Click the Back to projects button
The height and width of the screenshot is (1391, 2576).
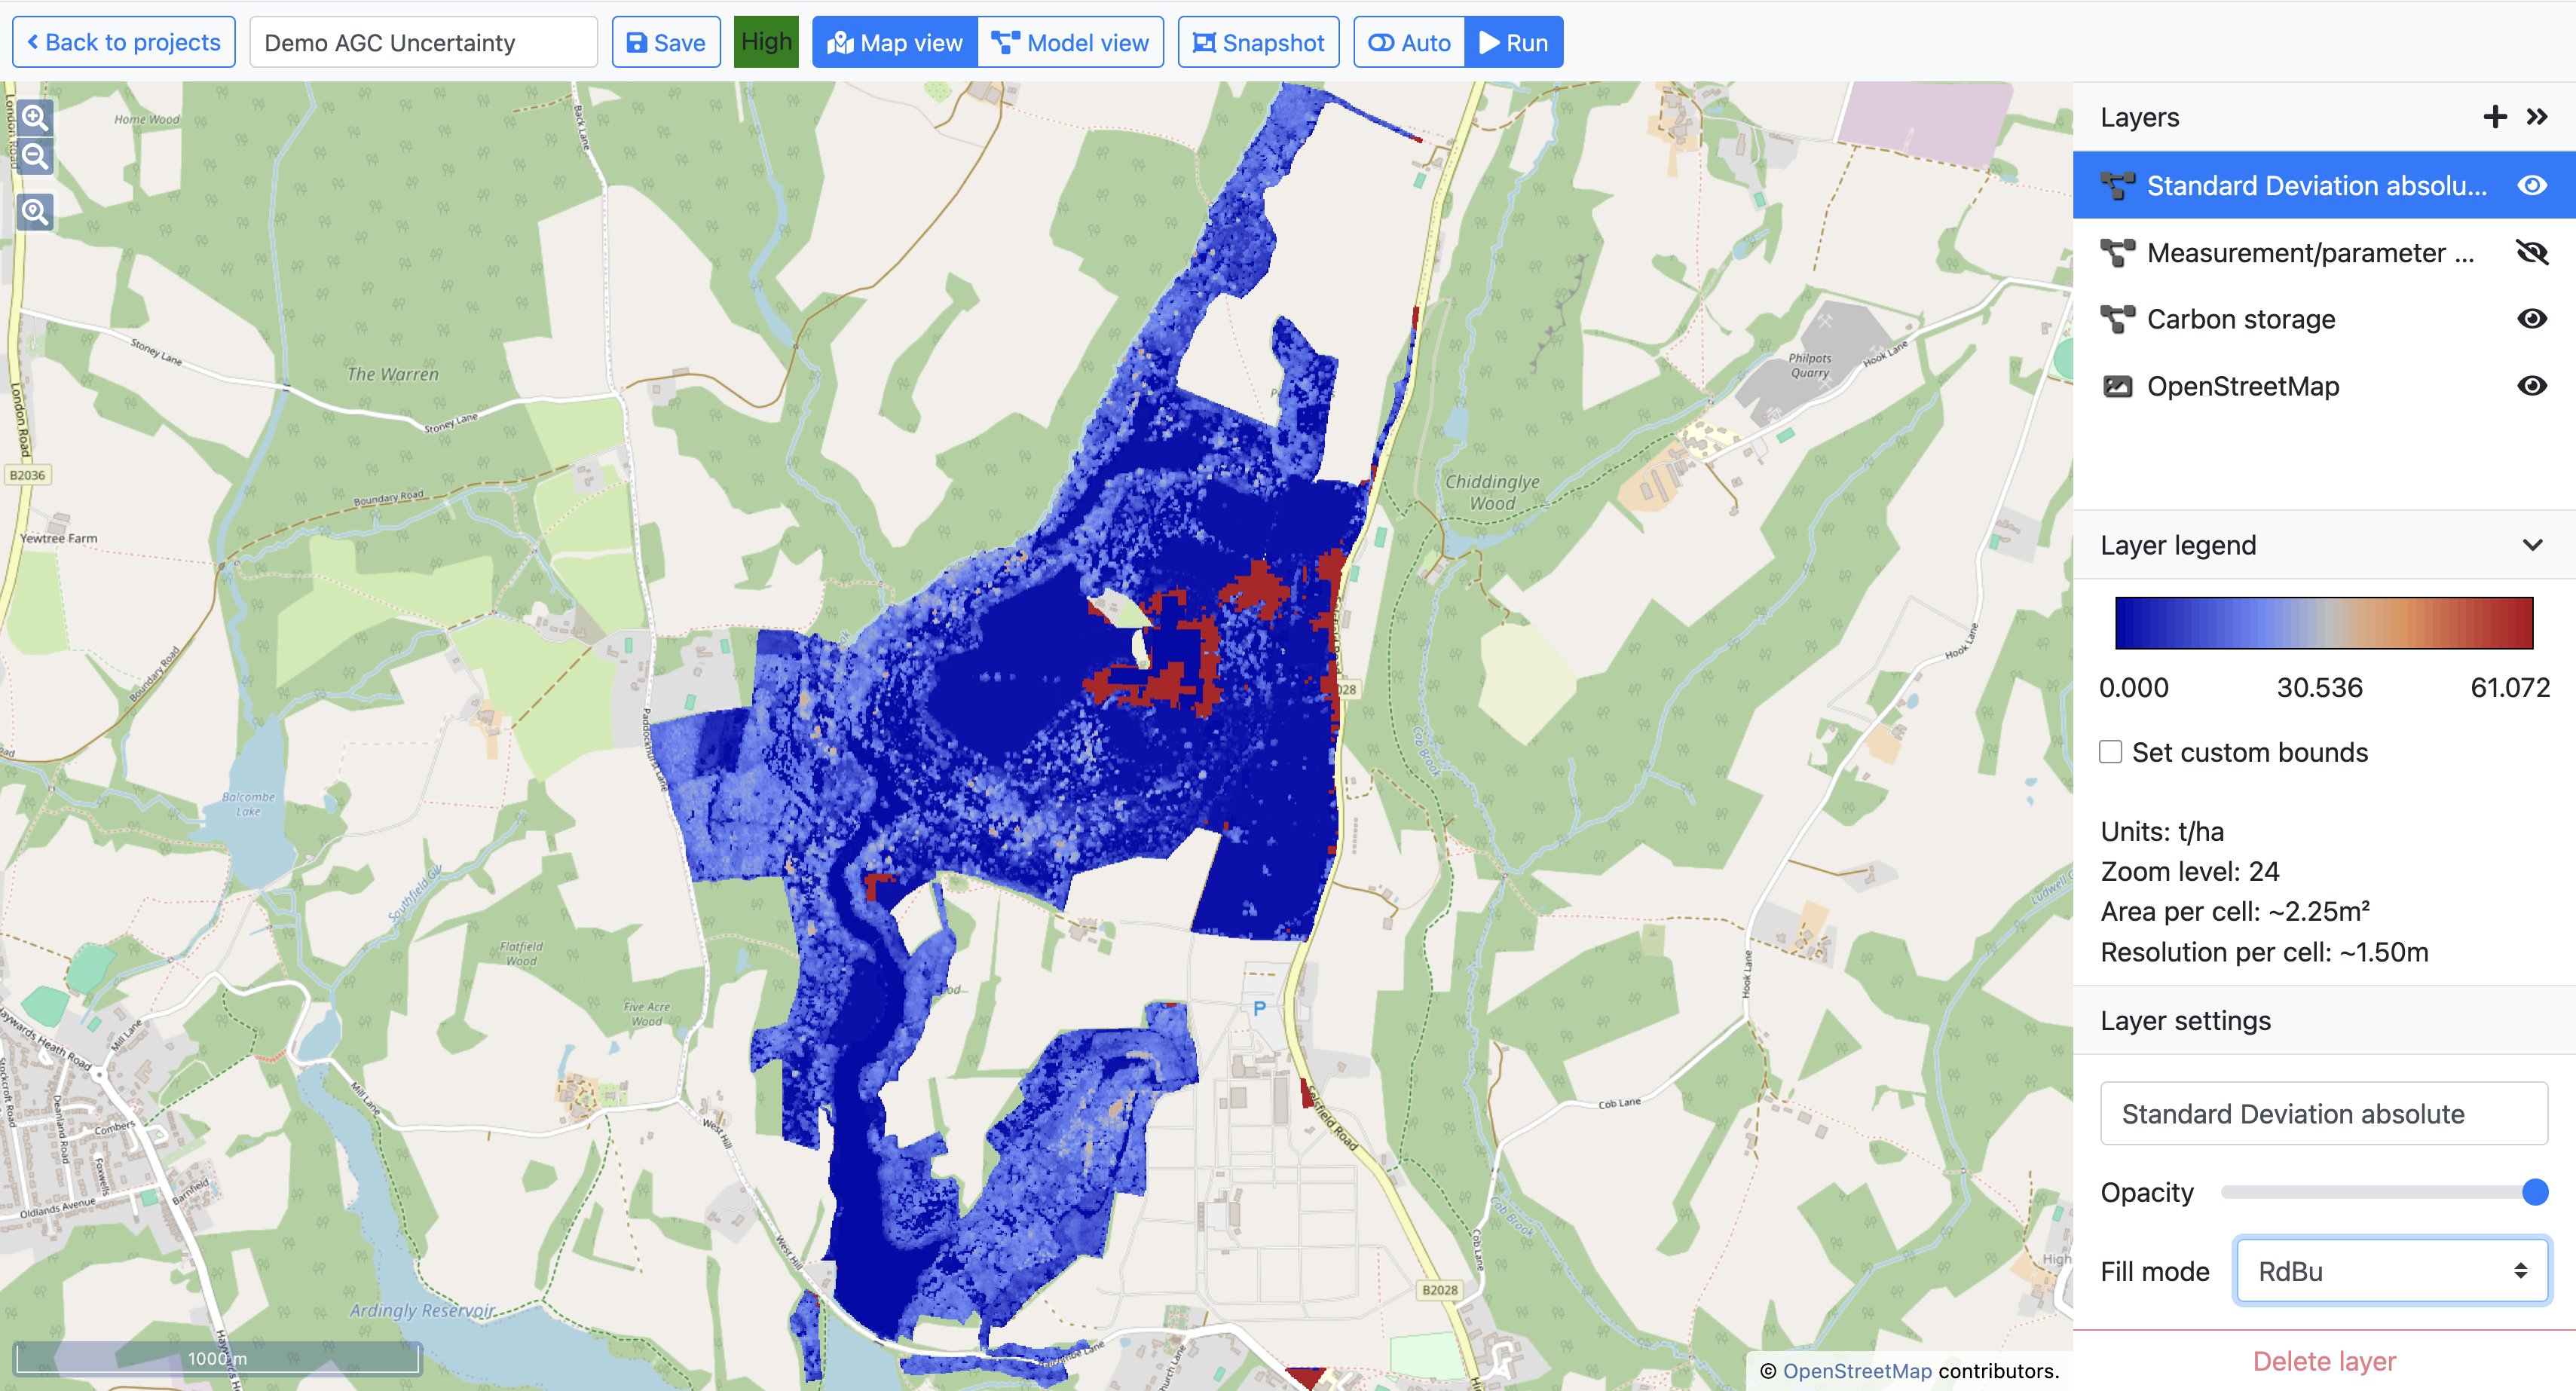[x=124, y=43]
